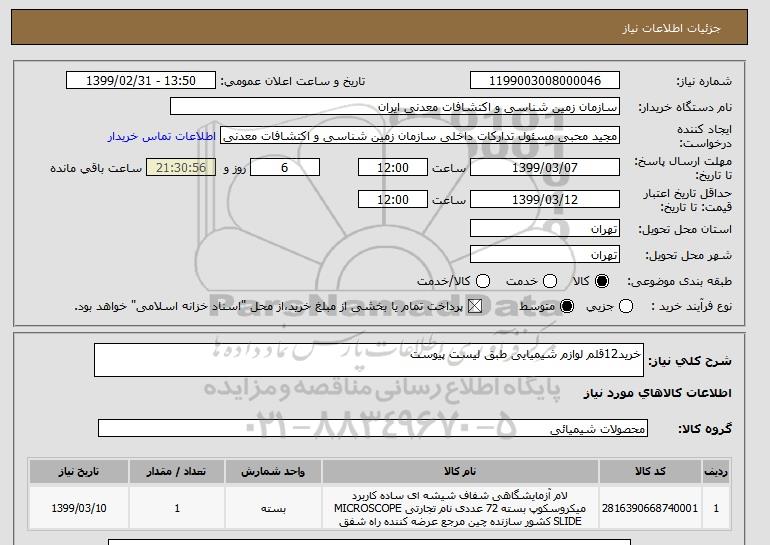Viewport: 770px width, 545px height.
Task: Click the need date cell 1399/03/10
Action: click(x=79, y=508)
